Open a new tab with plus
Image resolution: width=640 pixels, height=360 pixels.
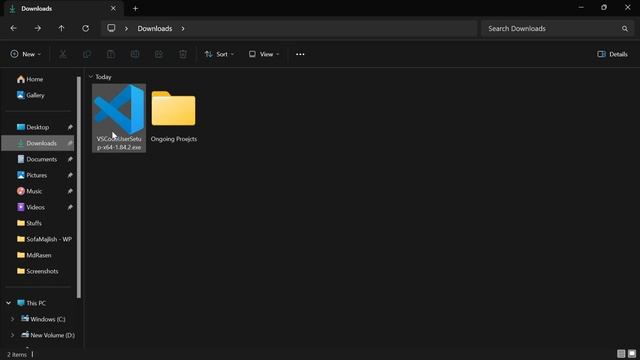tap(135, 8)
